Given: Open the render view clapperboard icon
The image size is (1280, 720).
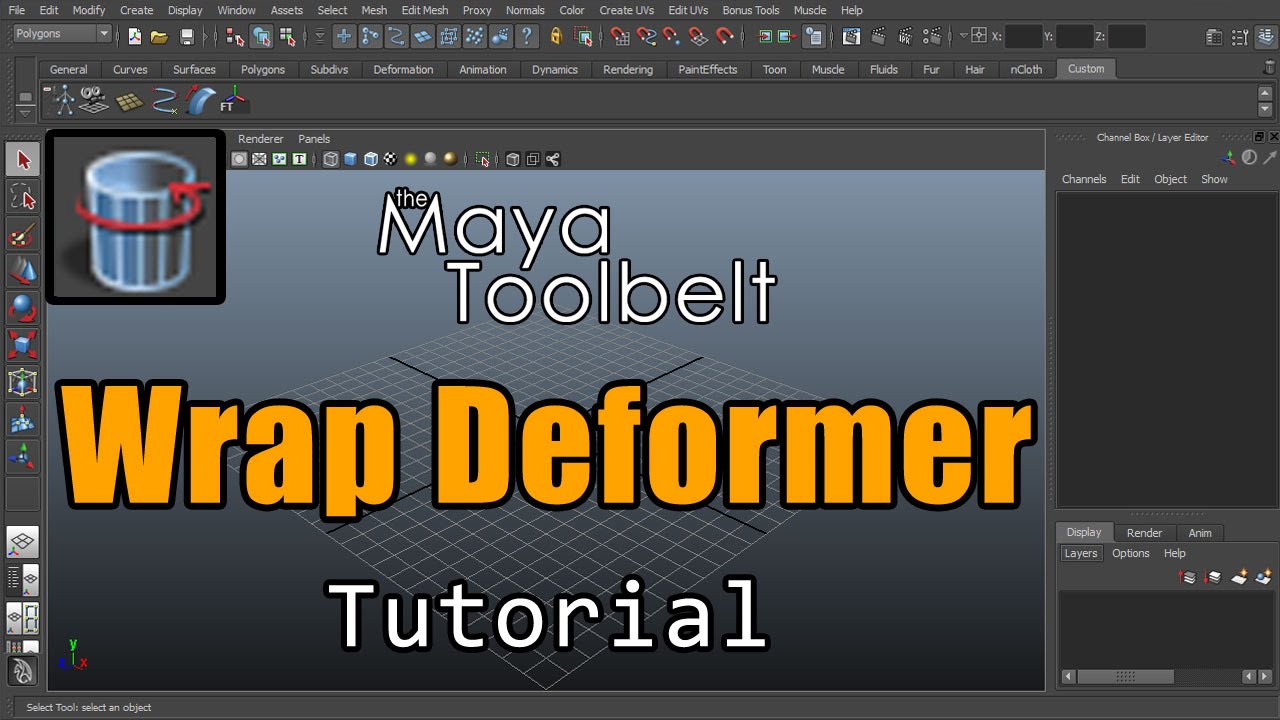Looking at the screenshot, I should pyautogui.click(x=851, y=37).
